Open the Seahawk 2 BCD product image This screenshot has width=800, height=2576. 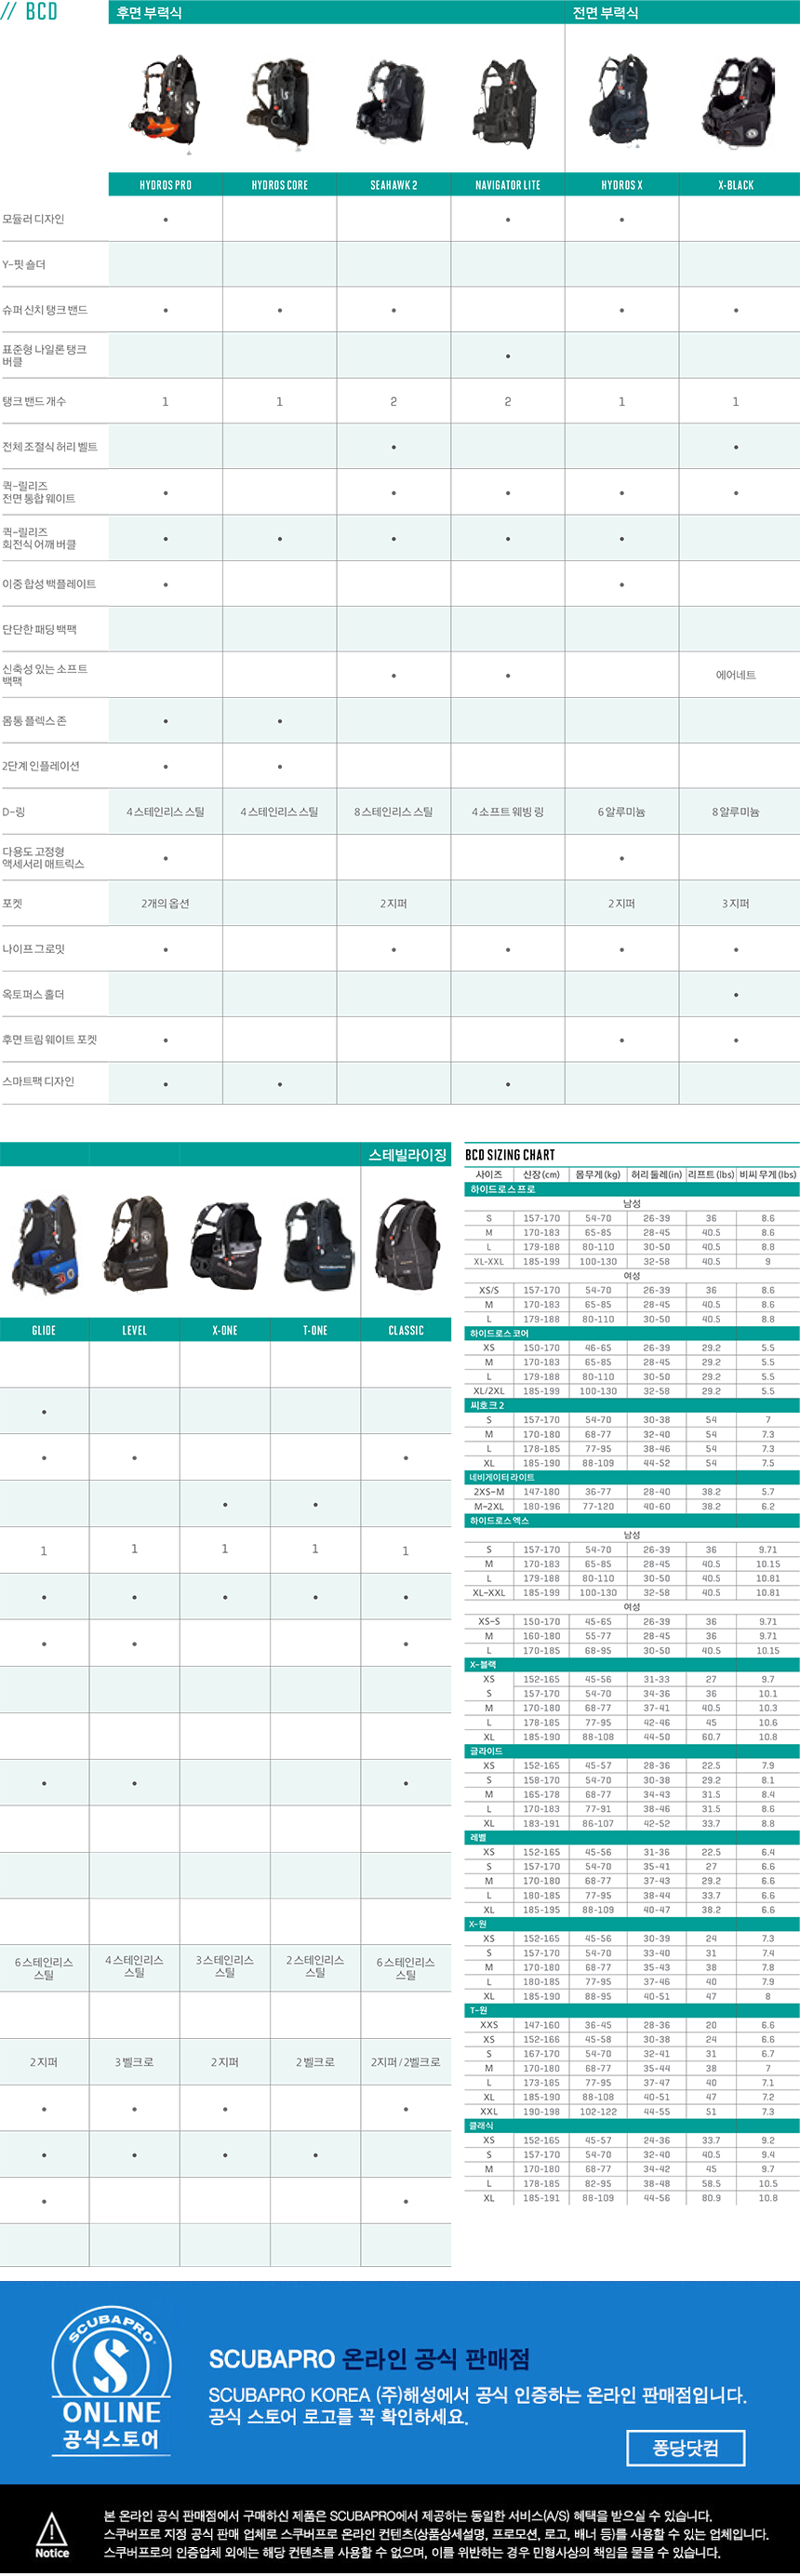point(393,103)
